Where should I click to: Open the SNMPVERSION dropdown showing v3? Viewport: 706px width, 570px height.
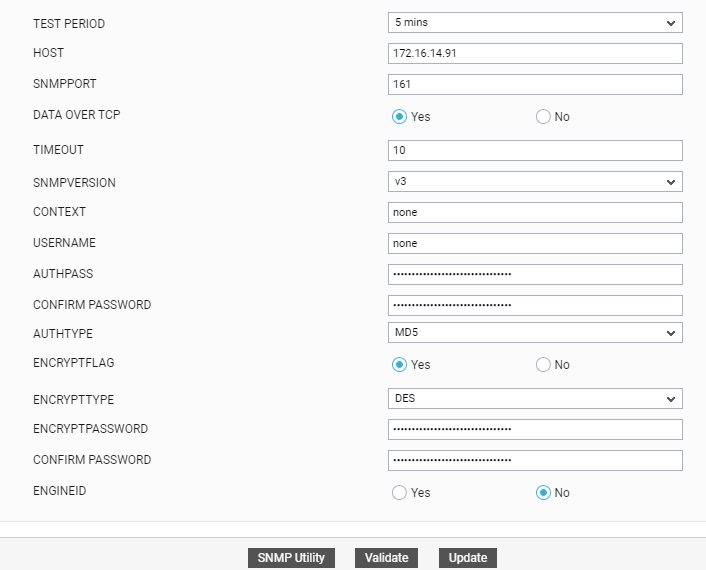(x=535, y=181)
